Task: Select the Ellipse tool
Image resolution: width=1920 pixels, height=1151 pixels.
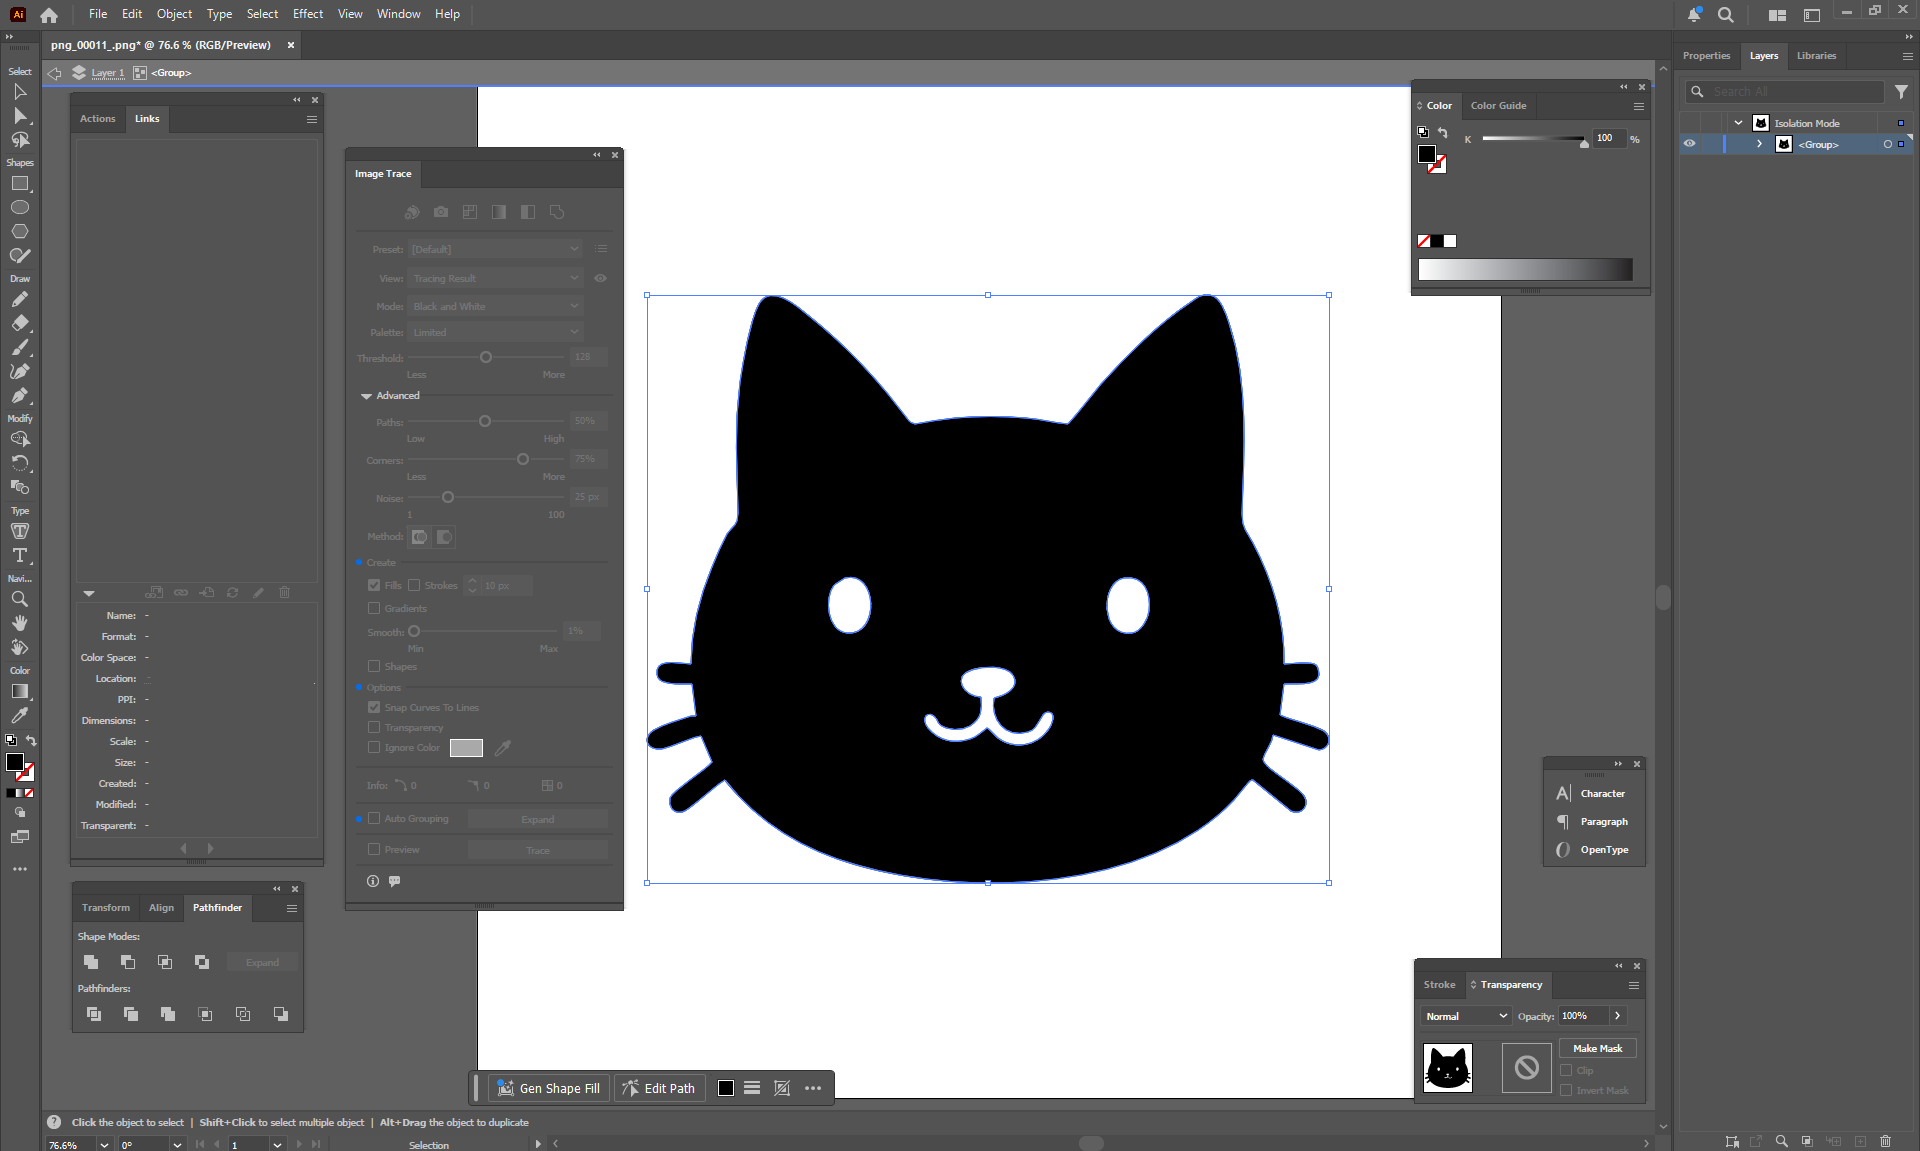Action: tap(19, 208)
